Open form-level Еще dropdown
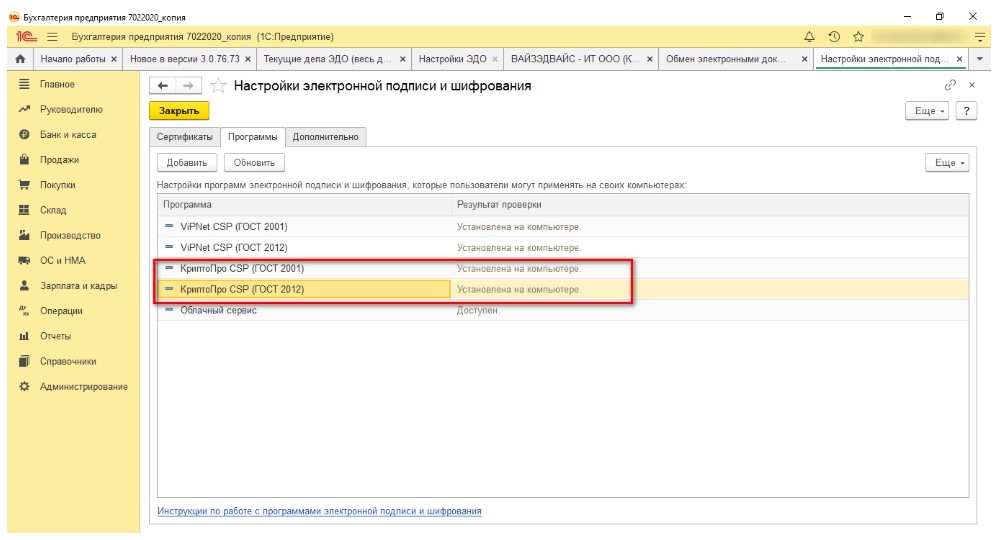This screenshot has width=998, height=540. [927, 111]
